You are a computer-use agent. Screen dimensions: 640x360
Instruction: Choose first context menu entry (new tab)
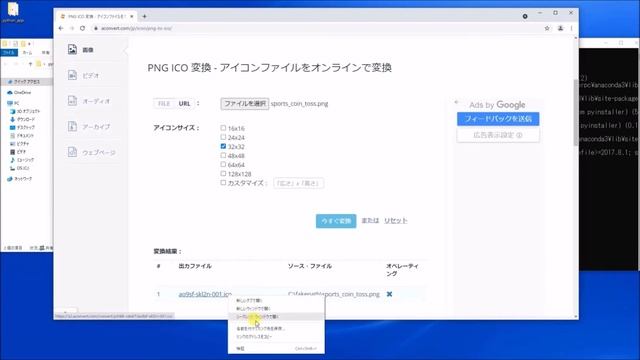click(x=276, y=300)
